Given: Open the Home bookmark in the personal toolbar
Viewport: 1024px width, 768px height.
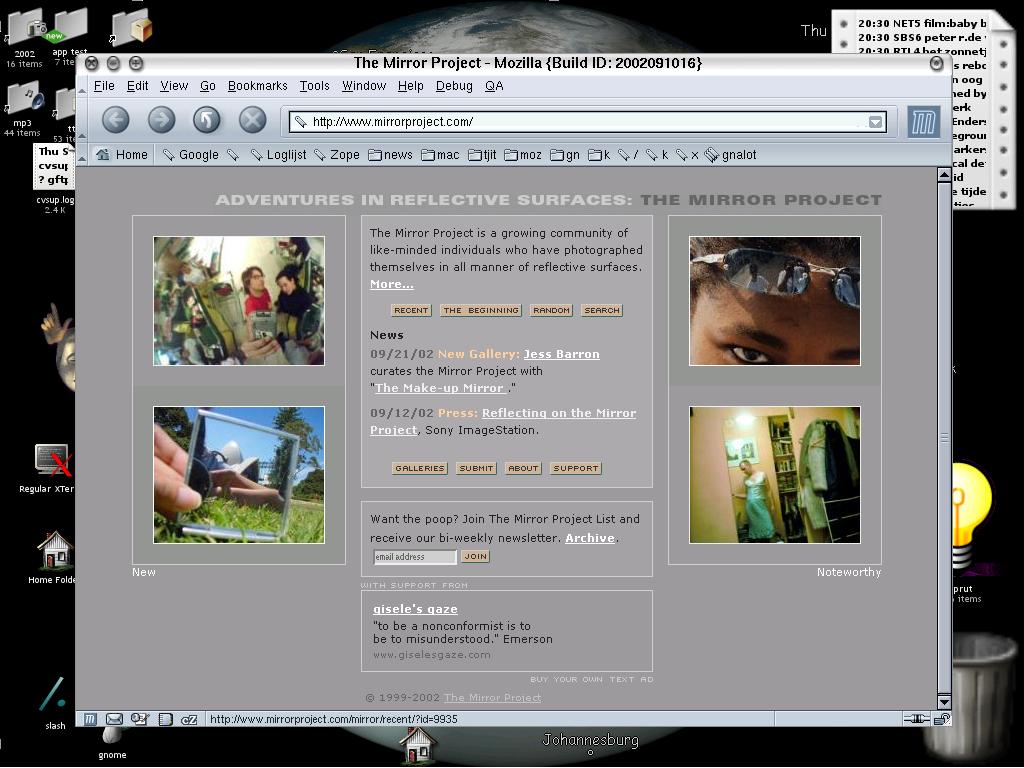Looking at the screenshot, I should pyautogui.click(x=121, y=155).
